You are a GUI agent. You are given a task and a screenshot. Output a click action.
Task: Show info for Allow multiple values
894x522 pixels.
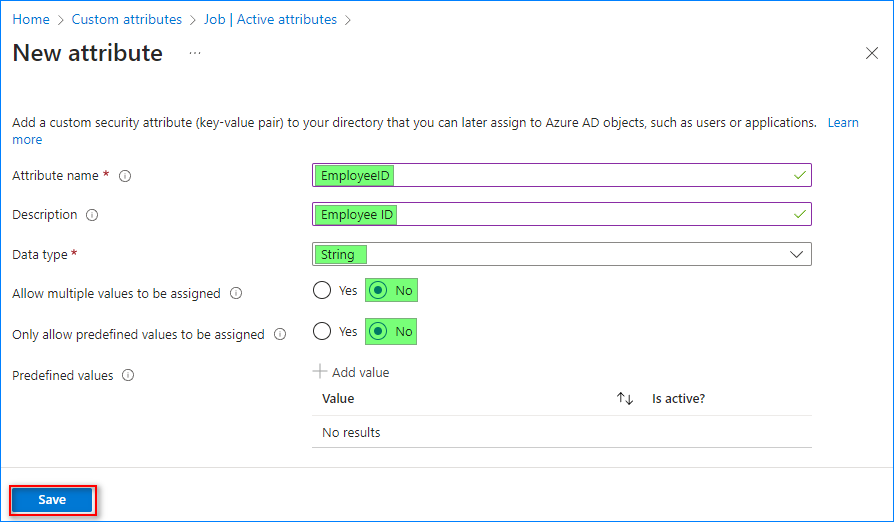click(235, 293)
